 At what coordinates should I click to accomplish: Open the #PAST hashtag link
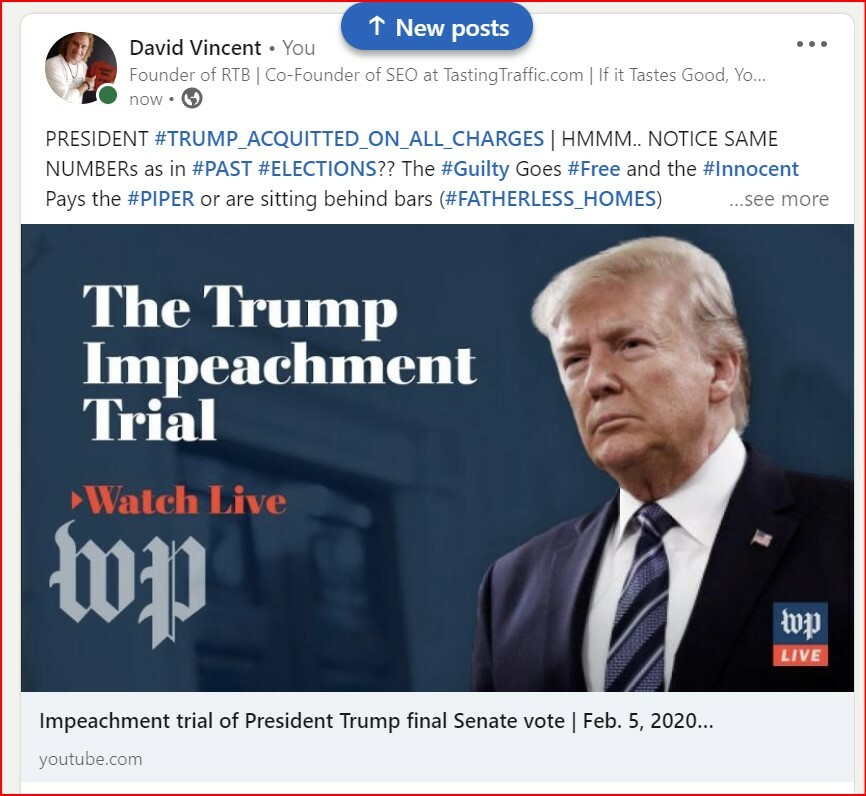point(221,168)
